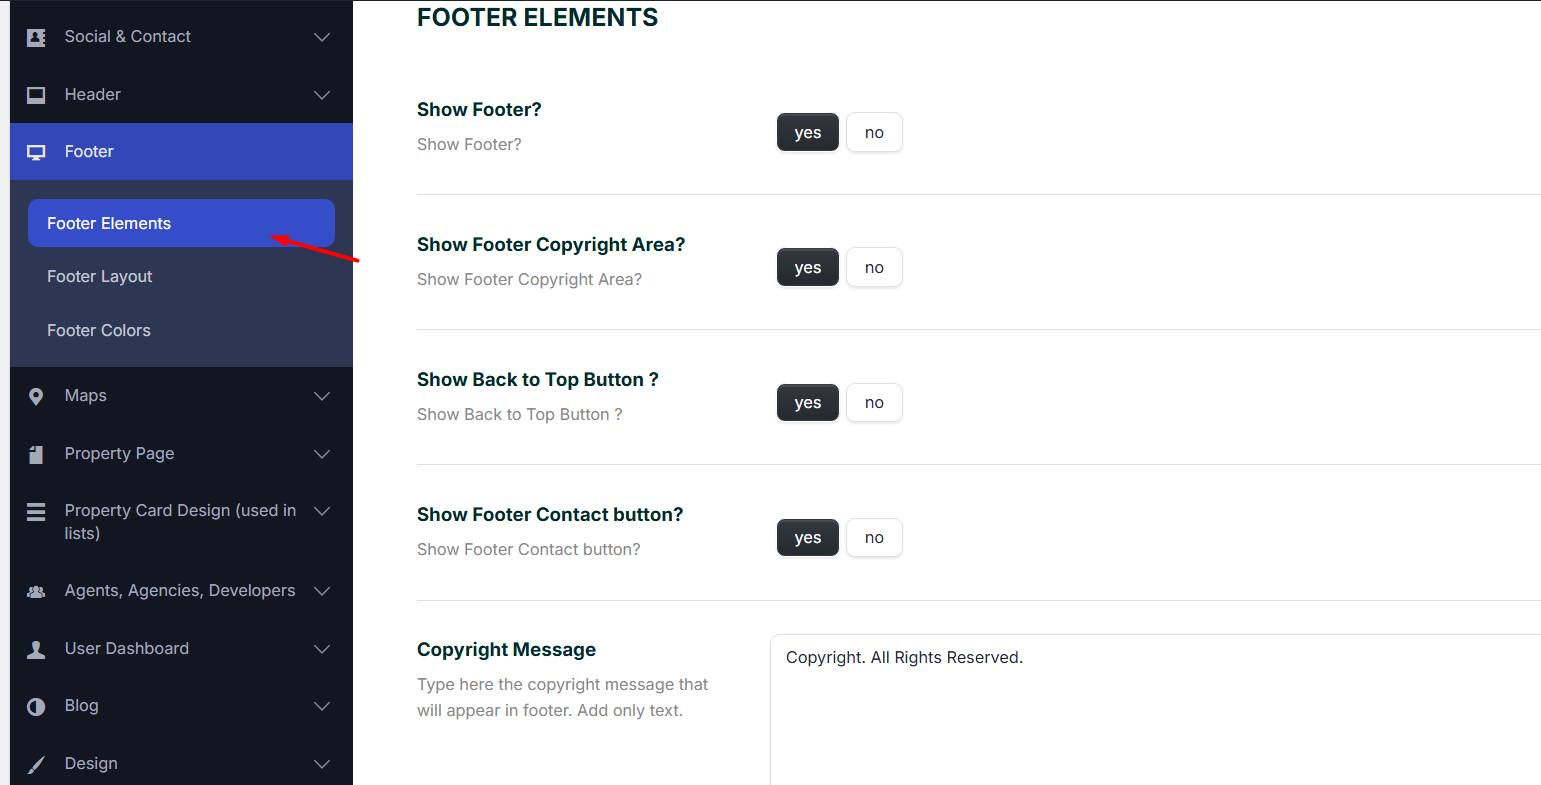The image size is (1541, 785).
Task: Select the Footer Elements submenu item
Action: point(109,224)
